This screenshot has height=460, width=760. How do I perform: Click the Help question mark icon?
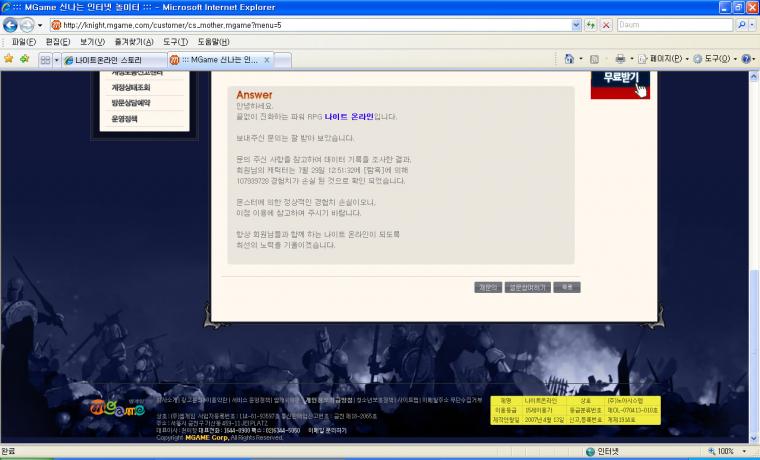coord(745,59)
